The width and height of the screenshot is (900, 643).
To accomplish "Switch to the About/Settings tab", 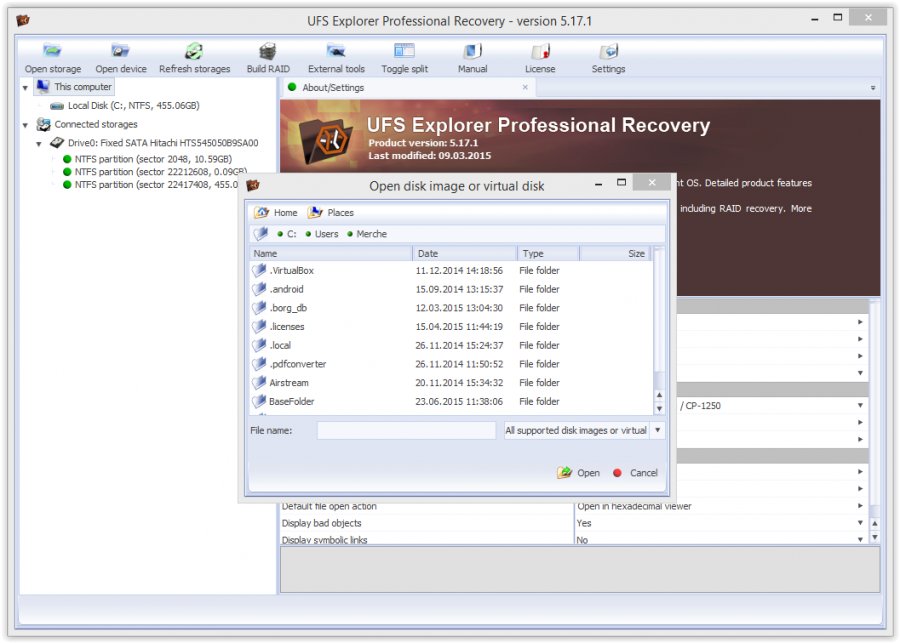I will pos(333,88).
